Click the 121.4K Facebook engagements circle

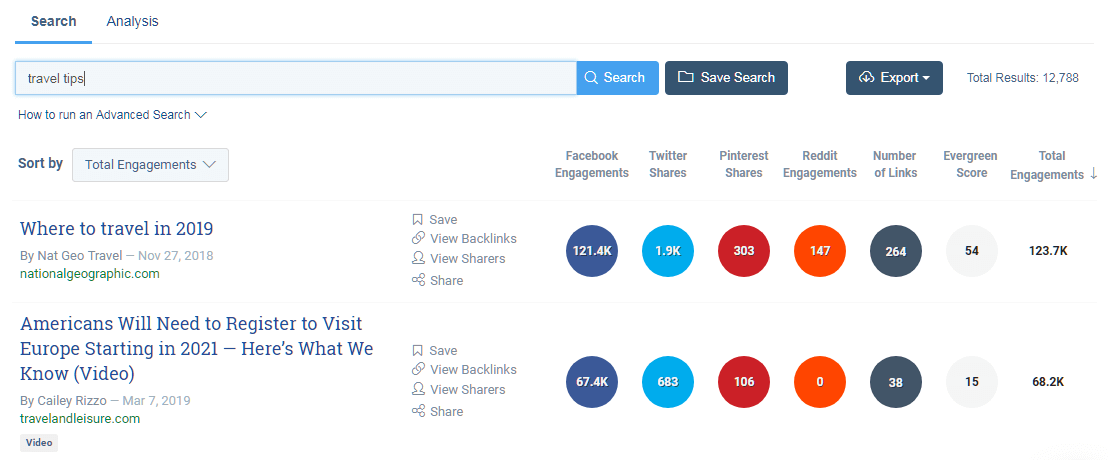(592, 251)
